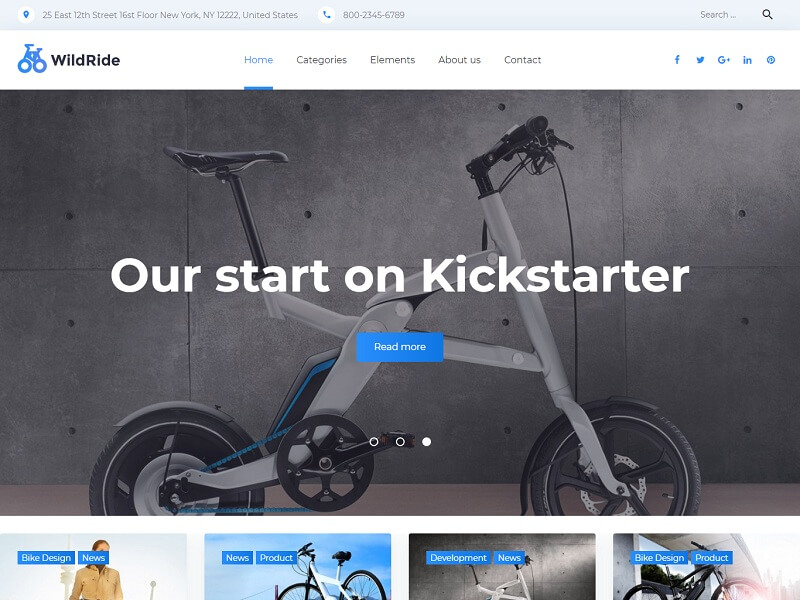800x600 pixels.
Task: Click the Read more button
Action: click(399, 347)
